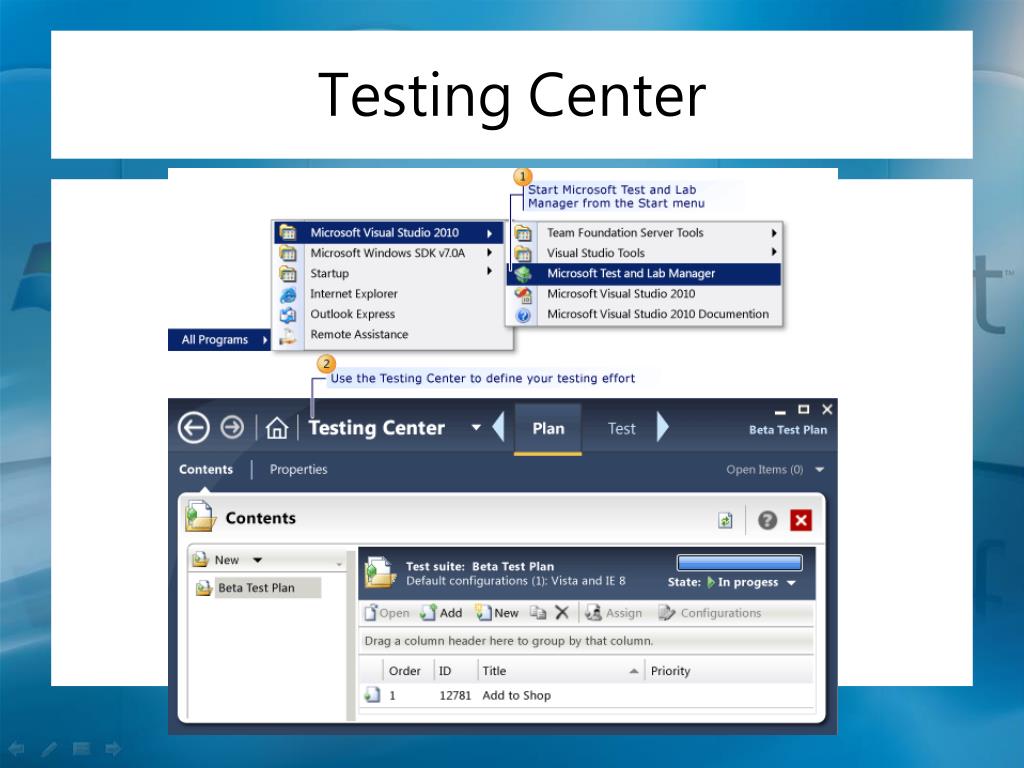Click the New suite button
The height and width of the screenshot is (768, 1024).
pyautogui.click(x=217, y=560)
